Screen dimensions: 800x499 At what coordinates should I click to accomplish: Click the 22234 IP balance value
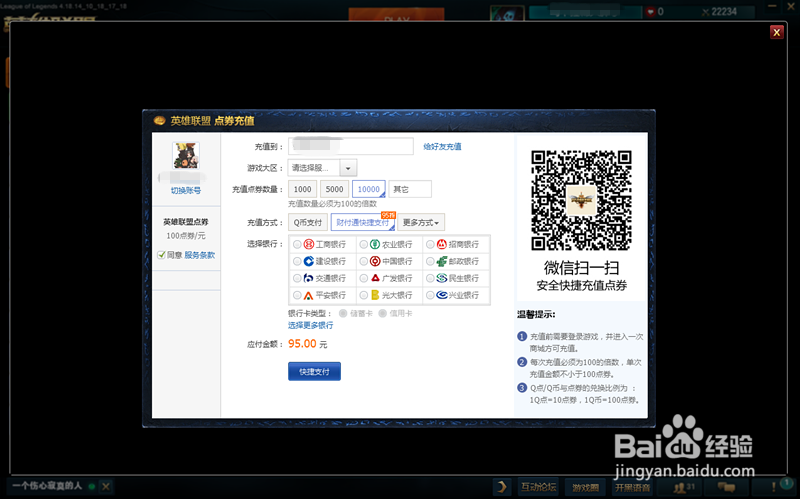(x=724, y=12)
